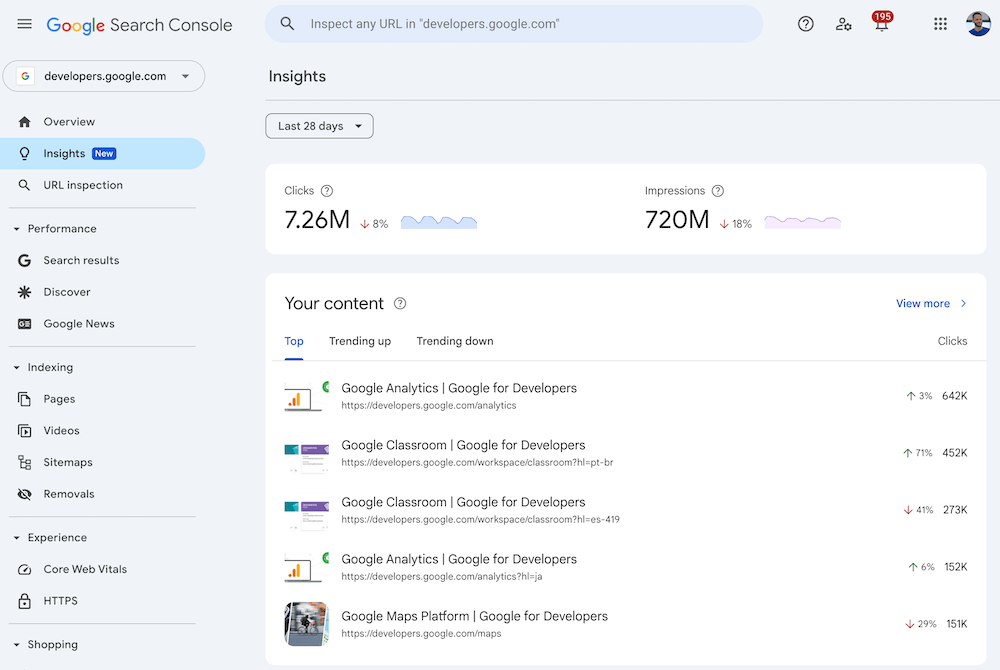Switch to the Top tab

294,341
